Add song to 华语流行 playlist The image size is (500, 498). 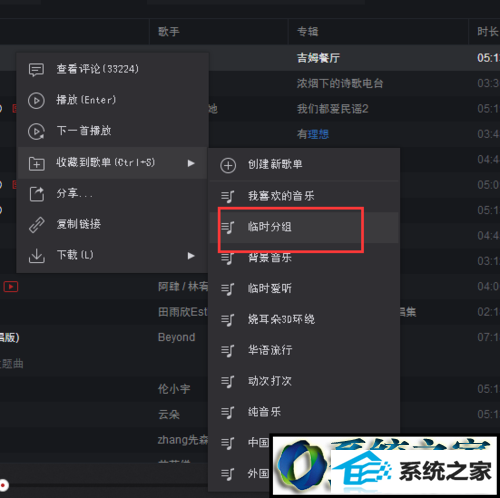click(304, 350)
